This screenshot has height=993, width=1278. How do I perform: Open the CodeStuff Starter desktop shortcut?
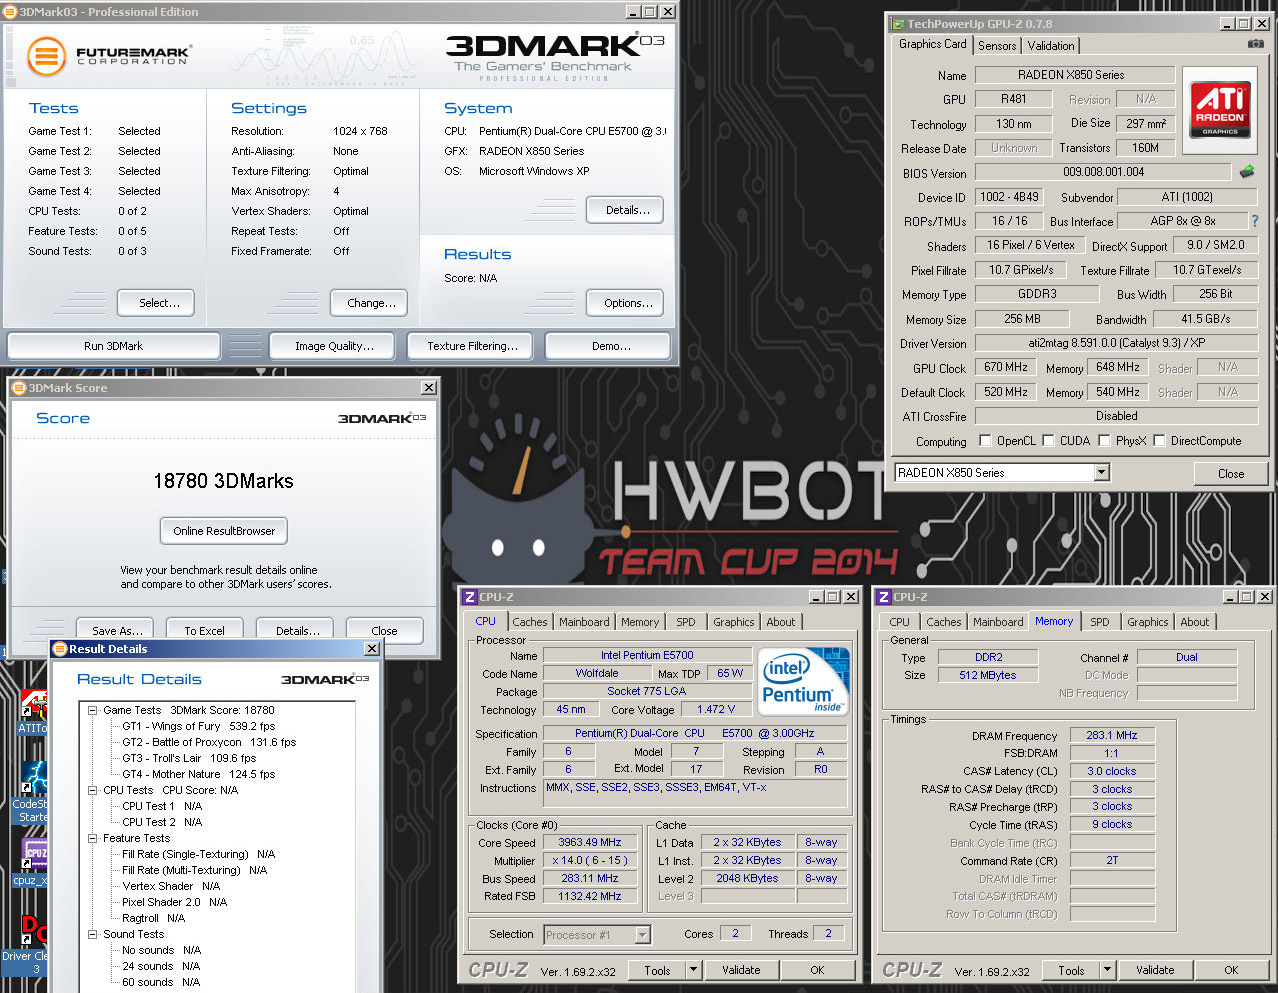[x=33, y=792]
